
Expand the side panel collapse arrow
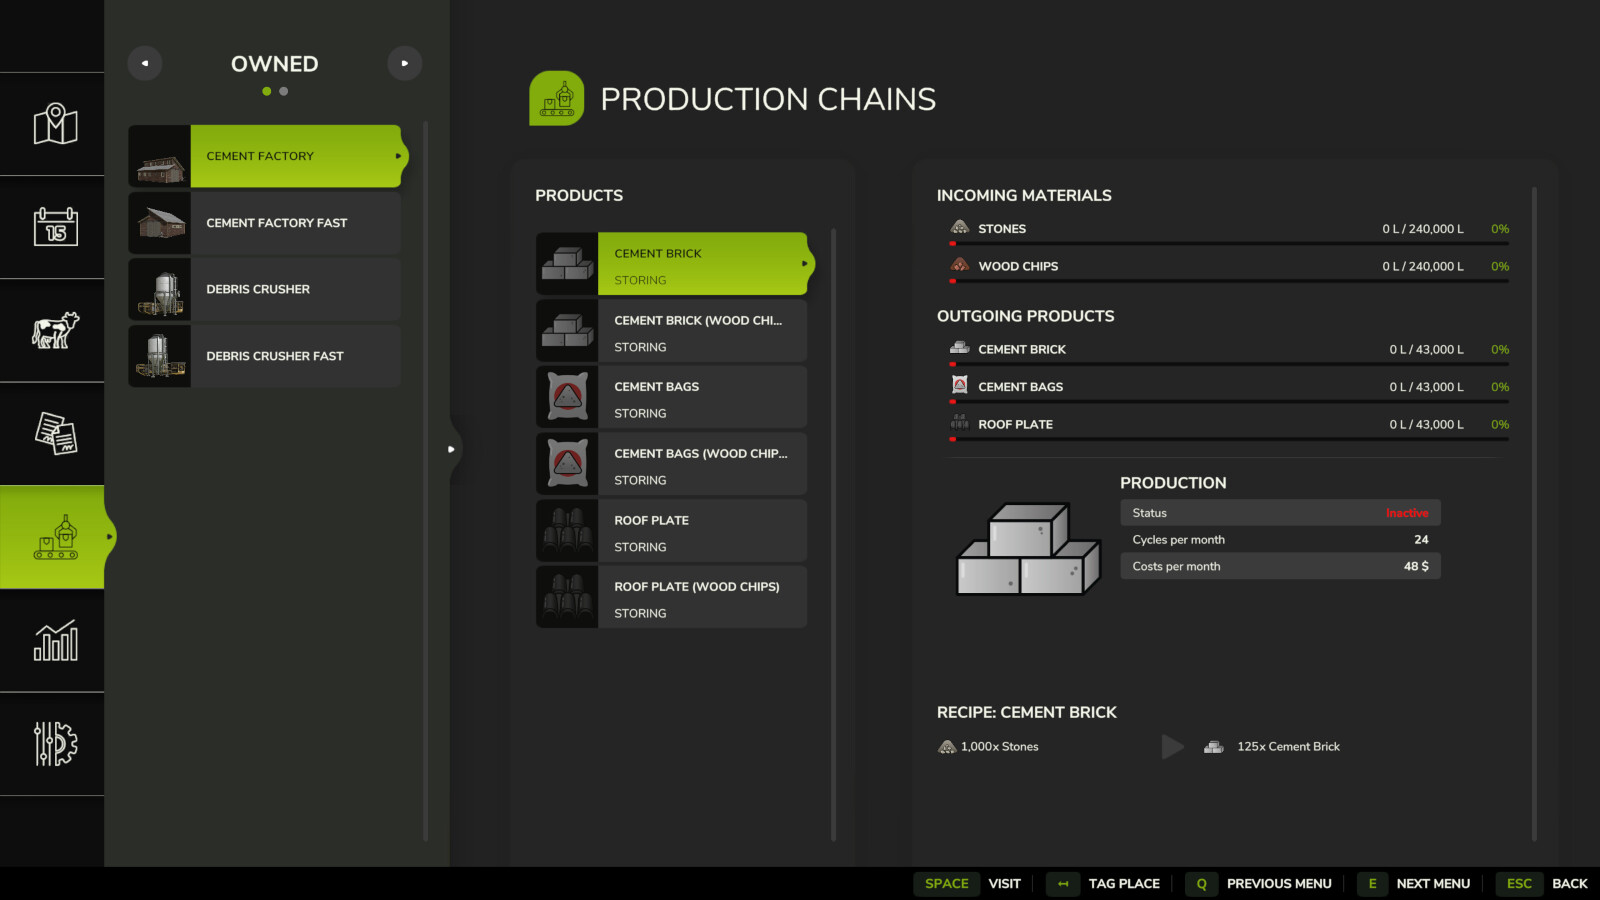coord(451,449)
